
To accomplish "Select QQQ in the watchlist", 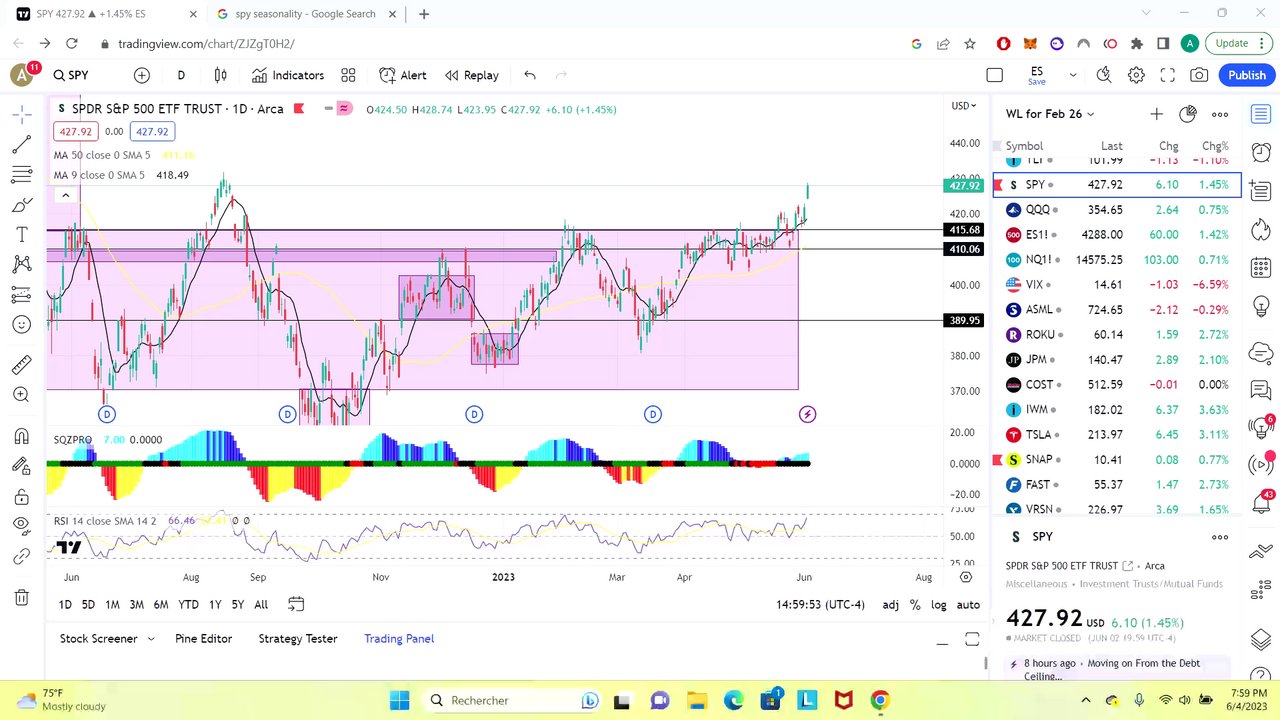I will click(1117, 210).
